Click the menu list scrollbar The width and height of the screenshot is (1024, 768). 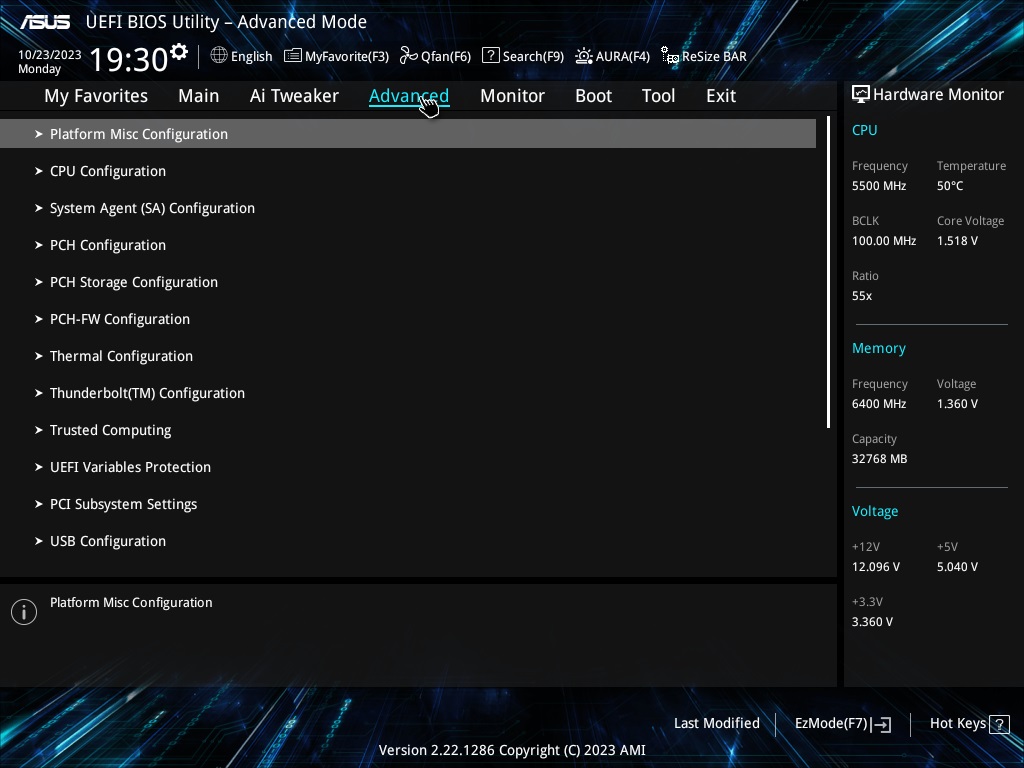tap(828, 272)
